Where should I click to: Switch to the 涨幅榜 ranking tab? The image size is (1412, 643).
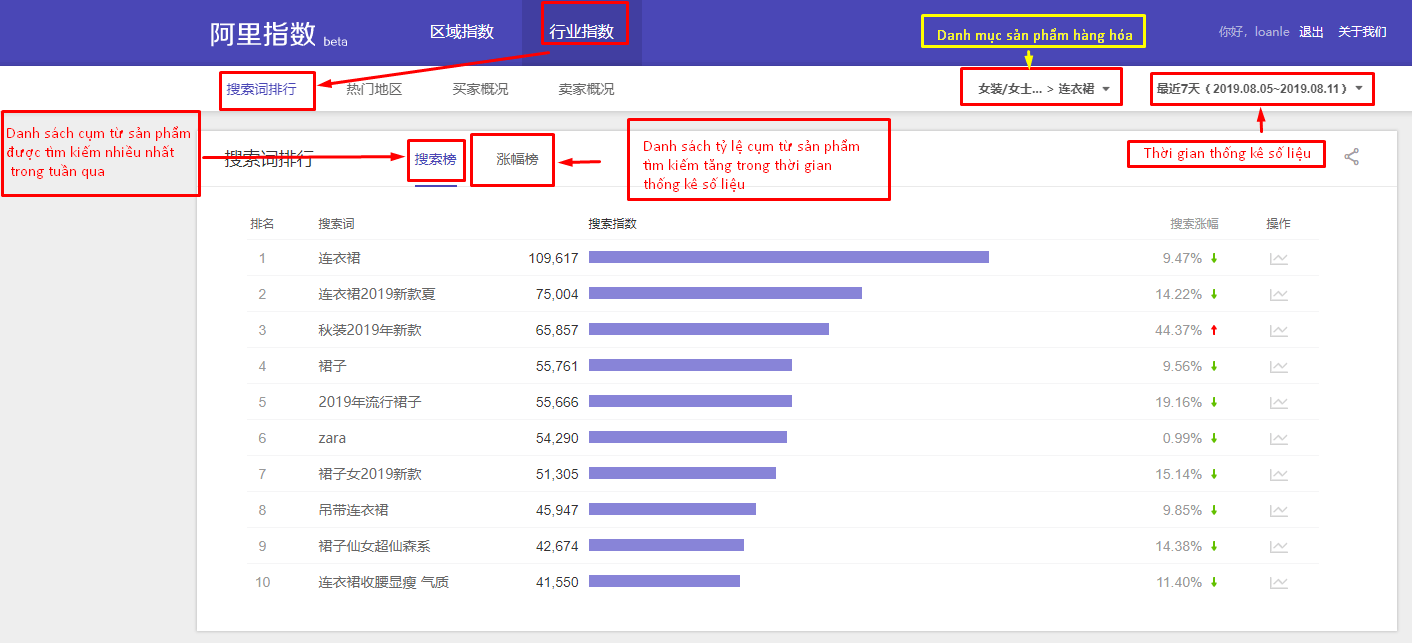pyautogui.click(x=517, y=159)
